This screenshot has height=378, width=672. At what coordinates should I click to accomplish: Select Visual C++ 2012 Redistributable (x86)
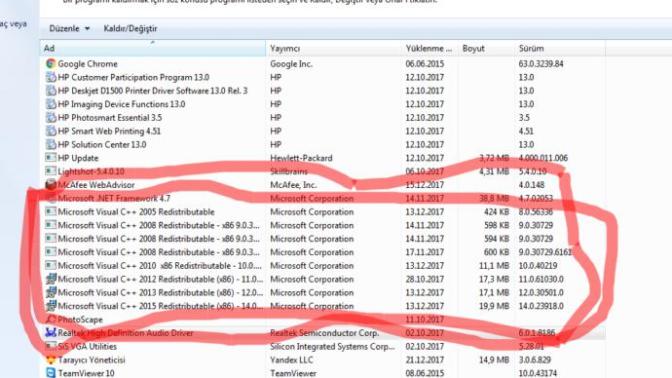(x=160, y=279)
